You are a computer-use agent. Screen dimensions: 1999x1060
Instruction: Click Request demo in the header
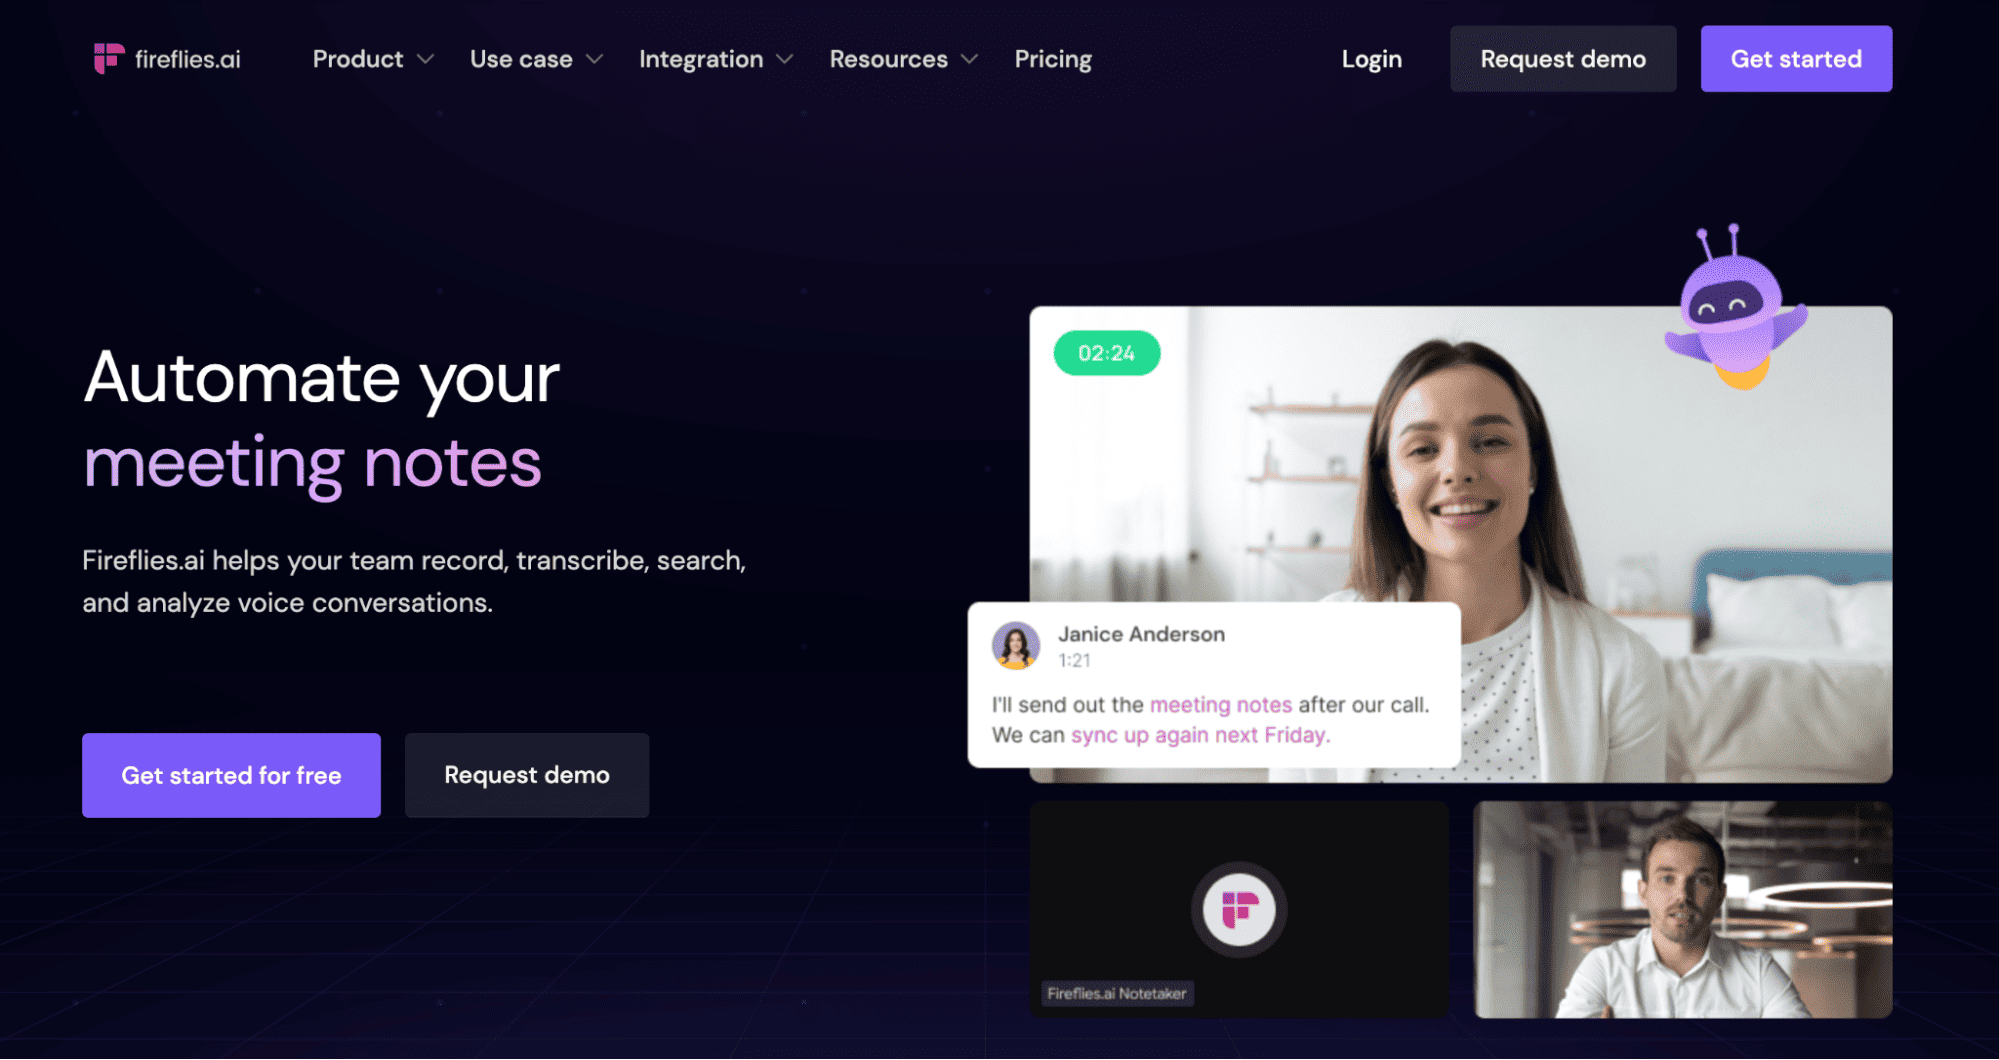click(x=1563, y=59)
